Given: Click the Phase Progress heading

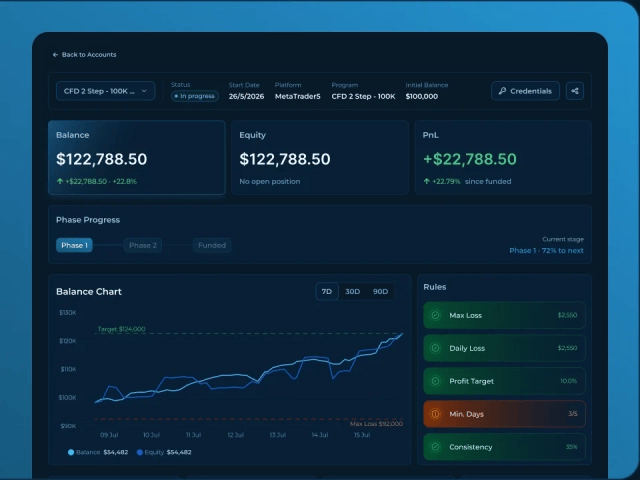Looking at the screenshot, I should 88,220.
